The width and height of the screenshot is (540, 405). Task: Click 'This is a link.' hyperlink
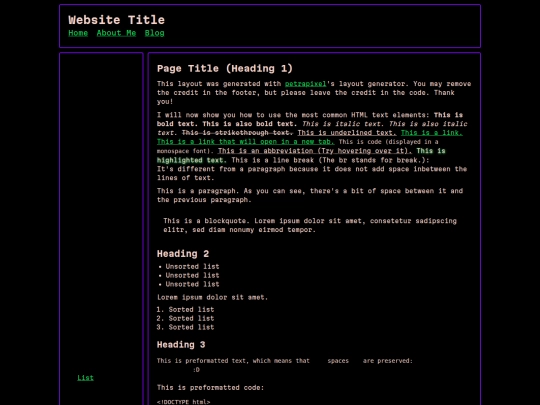tap(432, 133)
